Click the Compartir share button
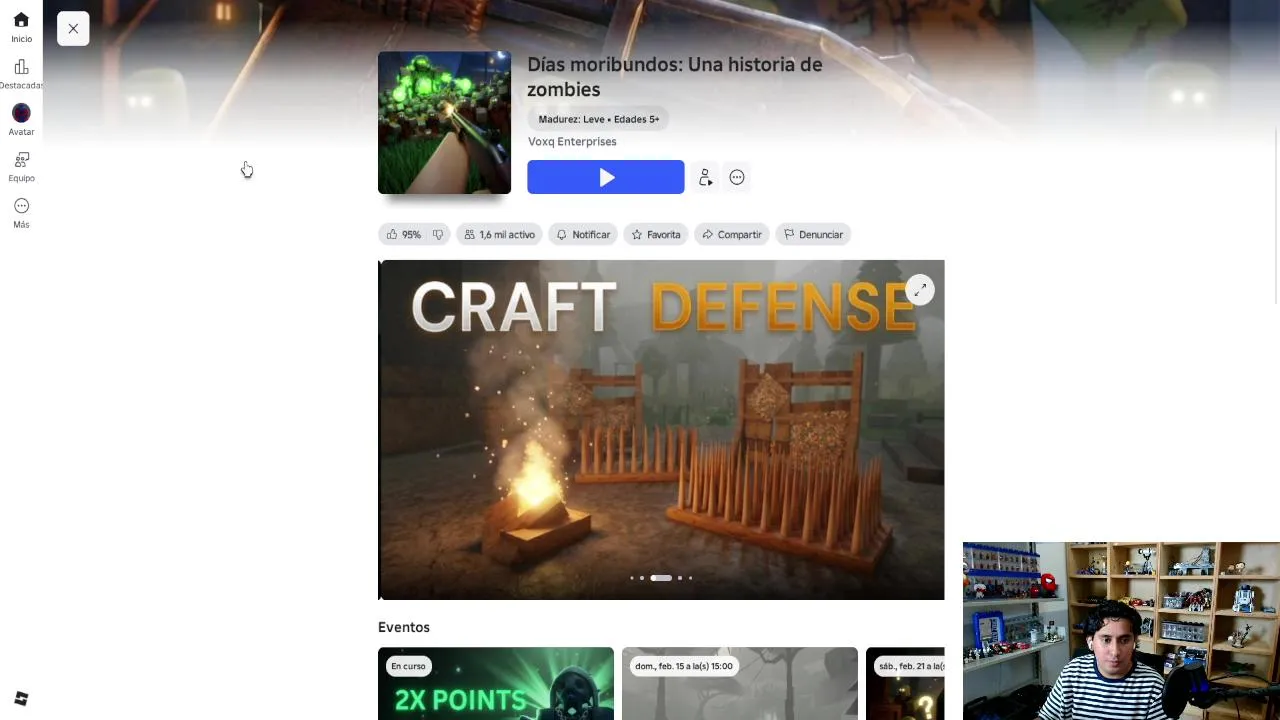 (x=732, y=234)
